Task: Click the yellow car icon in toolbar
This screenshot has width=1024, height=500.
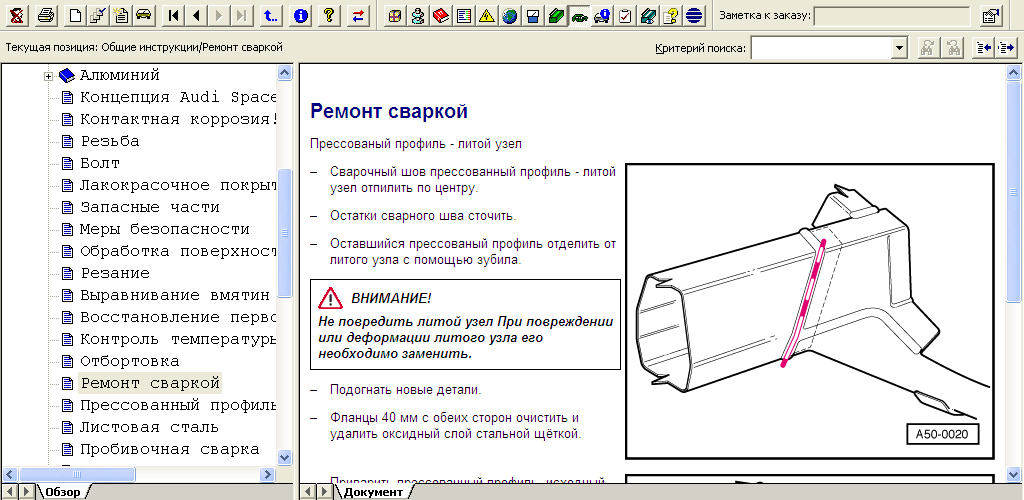Action: 144,15
